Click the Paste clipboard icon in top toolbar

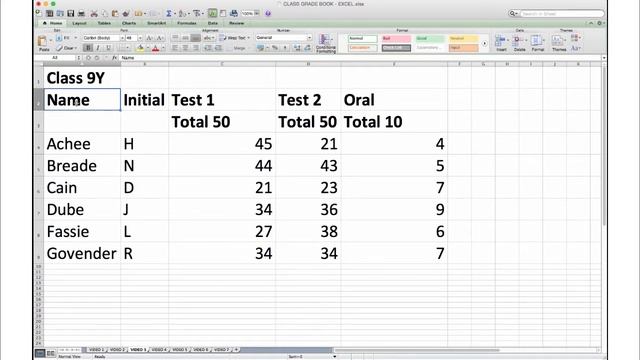tap(115, 13)
